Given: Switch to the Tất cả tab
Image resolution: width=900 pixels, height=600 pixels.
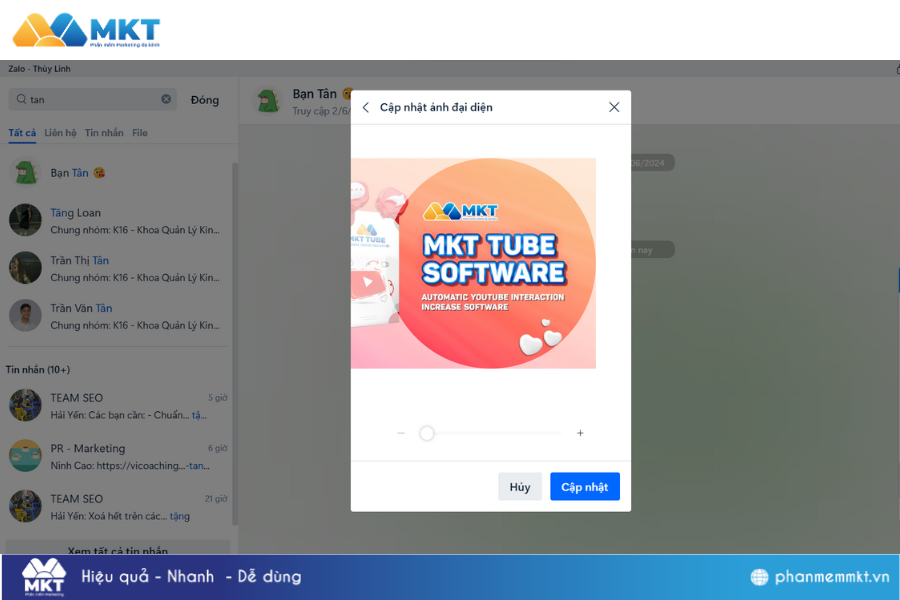Looking at the screenshot, I should (x=22, y=133).
